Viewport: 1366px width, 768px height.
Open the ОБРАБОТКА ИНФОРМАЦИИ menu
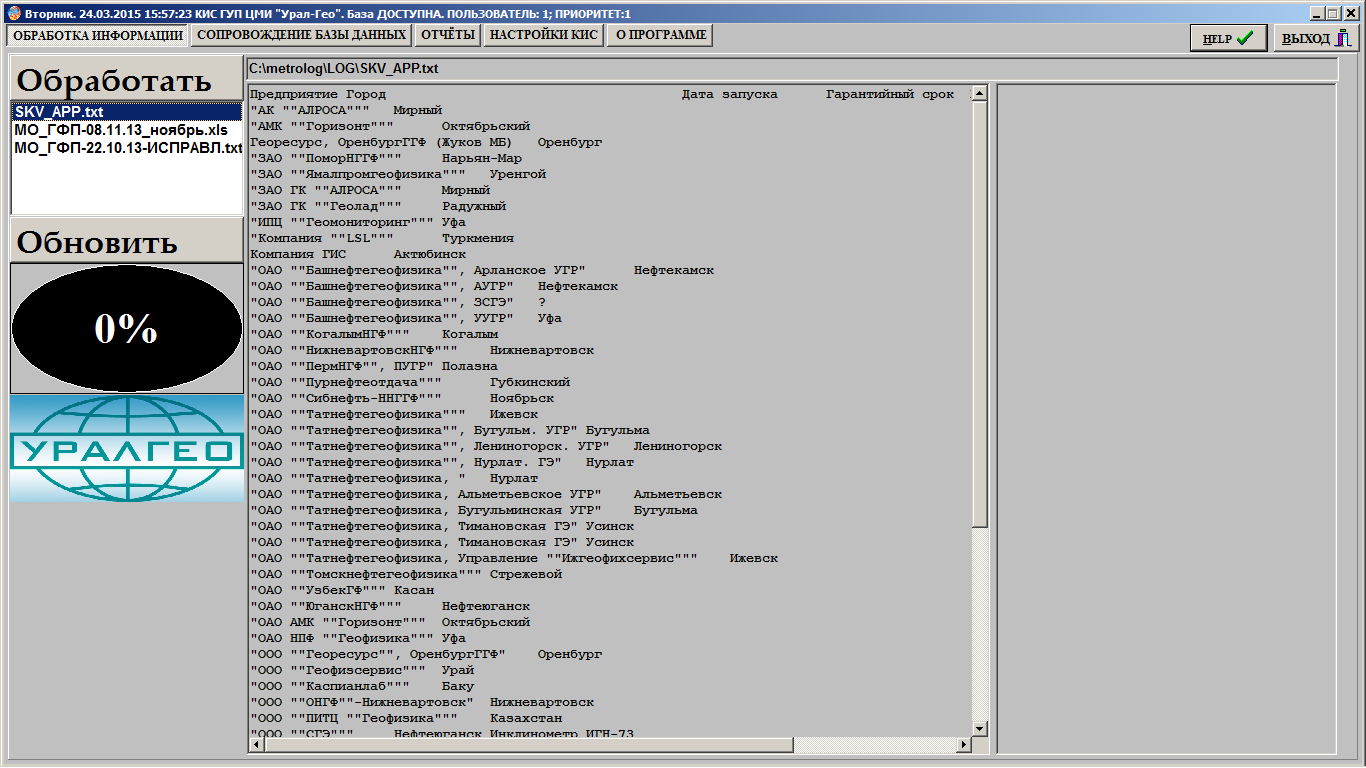click(98, 35)
